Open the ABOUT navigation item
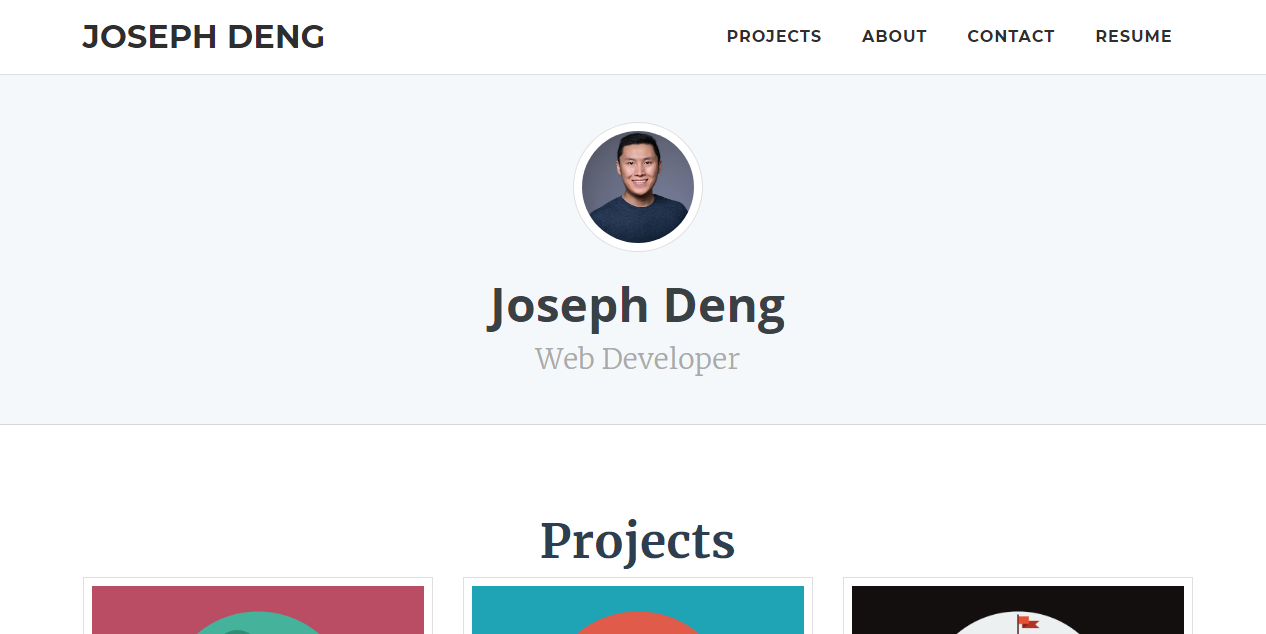 click(893, 36)
